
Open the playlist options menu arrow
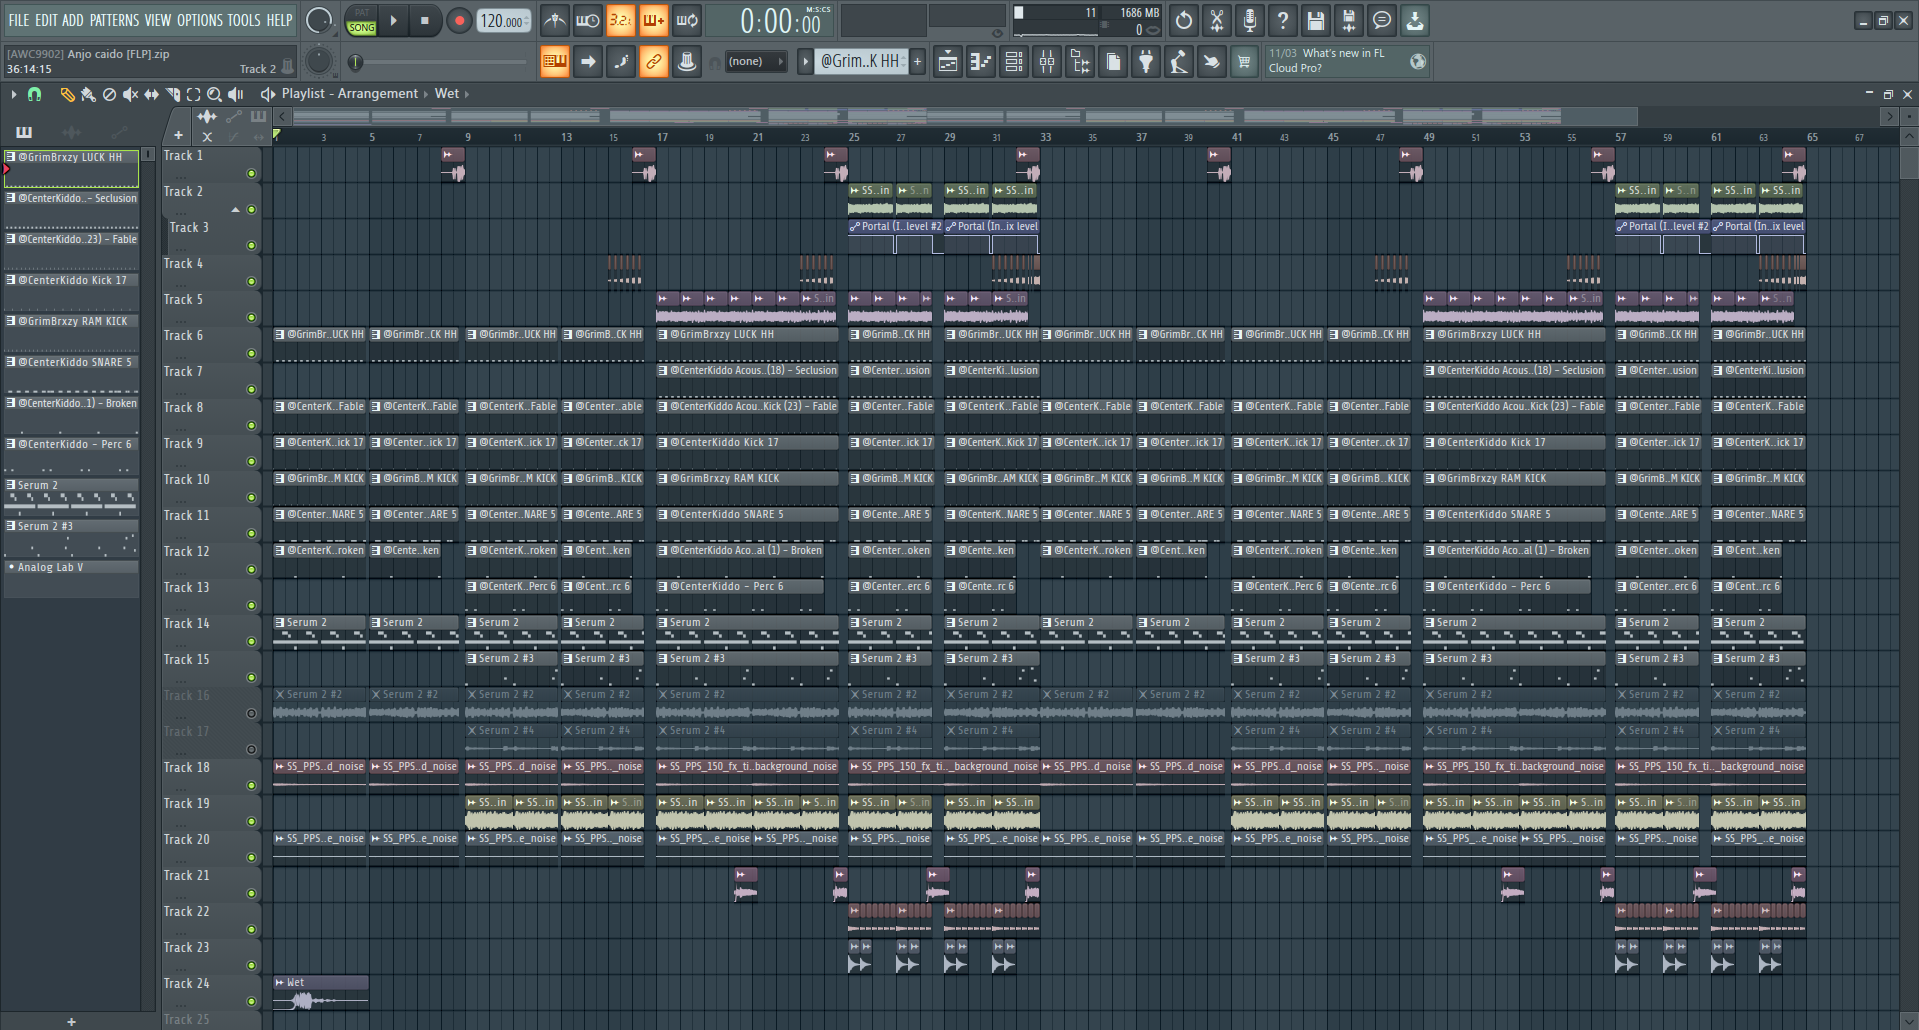[x=13, y=94]
